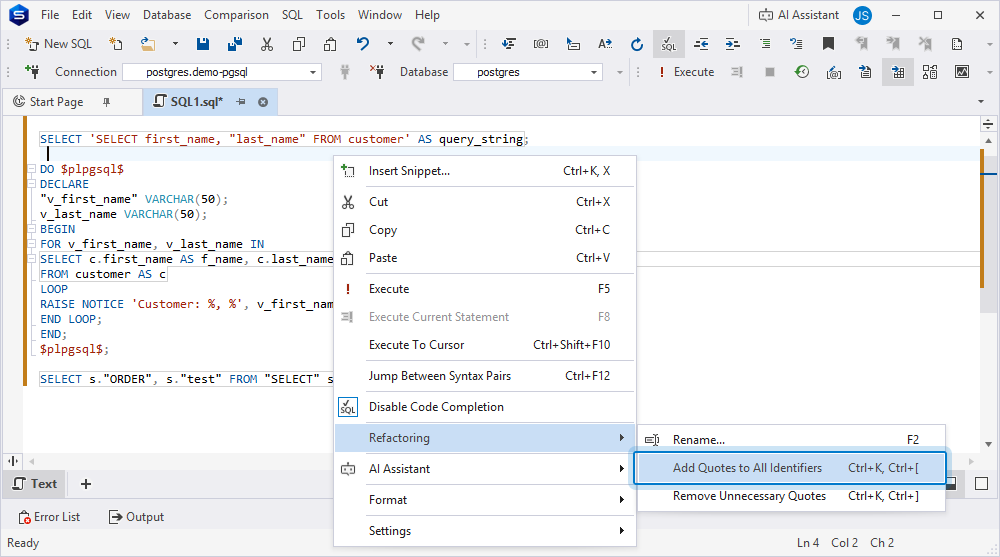The image size is (1000, 557).
Task: Toggle the results-to-grid icon
Action: coord(898,72)
